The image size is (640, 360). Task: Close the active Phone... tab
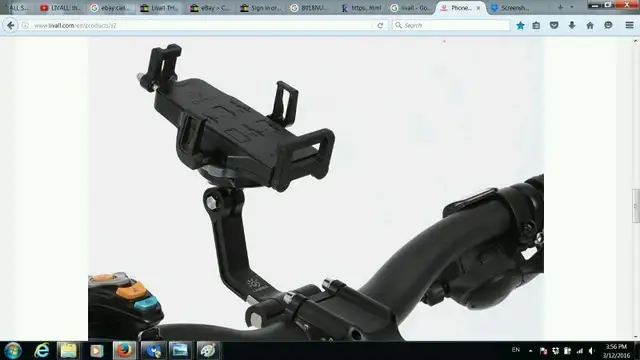click(478, 8)
